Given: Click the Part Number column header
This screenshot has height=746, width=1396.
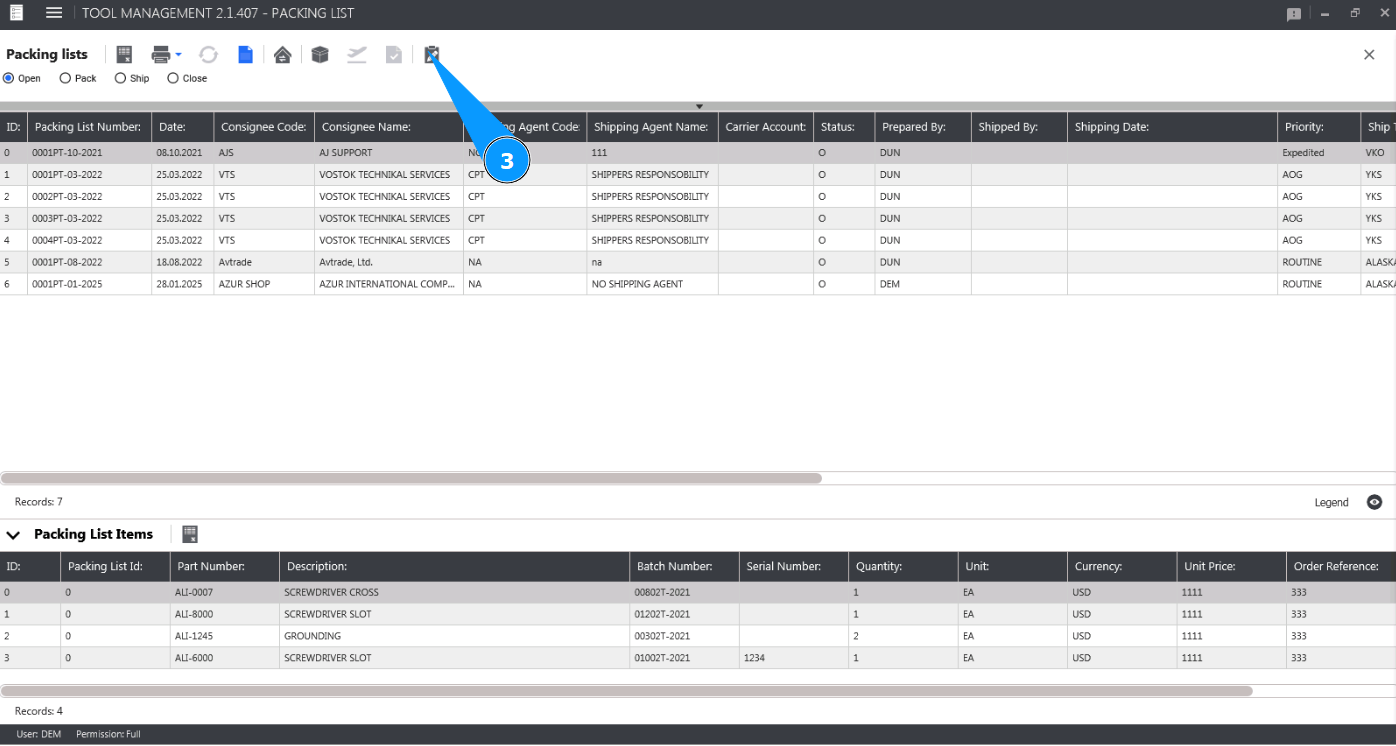Looking at the screenshot, I should pyautogui.click(x=224, y=566).
